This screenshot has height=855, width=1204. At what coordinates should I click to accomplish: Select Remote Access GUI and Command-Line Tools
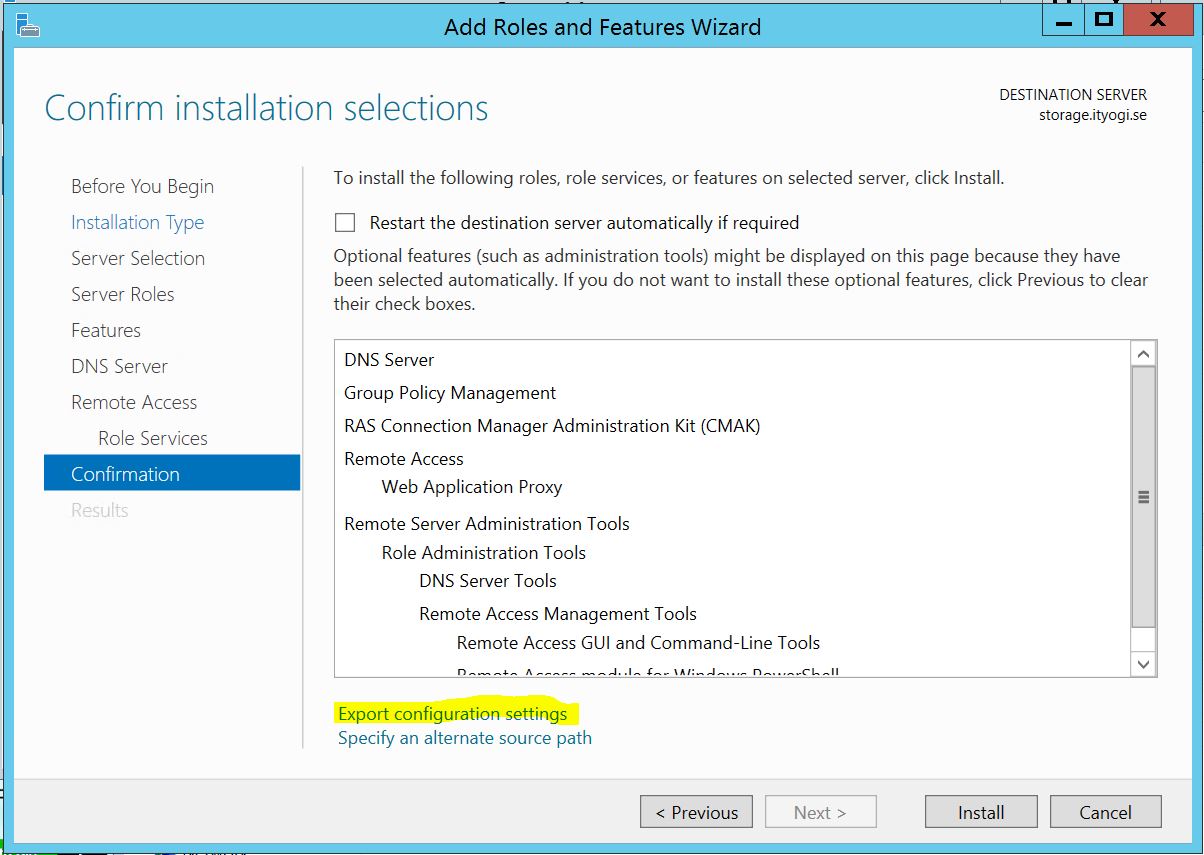pos(638,643)
